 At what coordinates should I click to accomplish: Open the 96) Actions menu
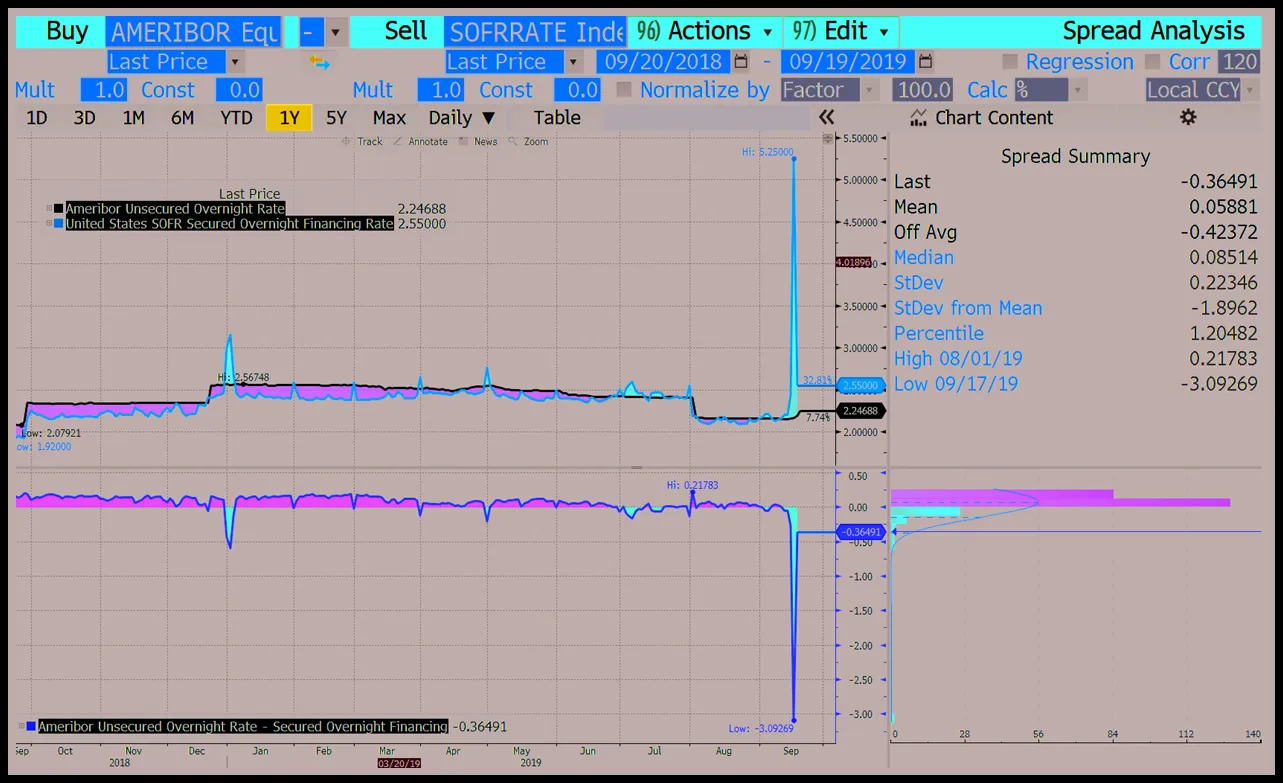[x=705, y=31]
